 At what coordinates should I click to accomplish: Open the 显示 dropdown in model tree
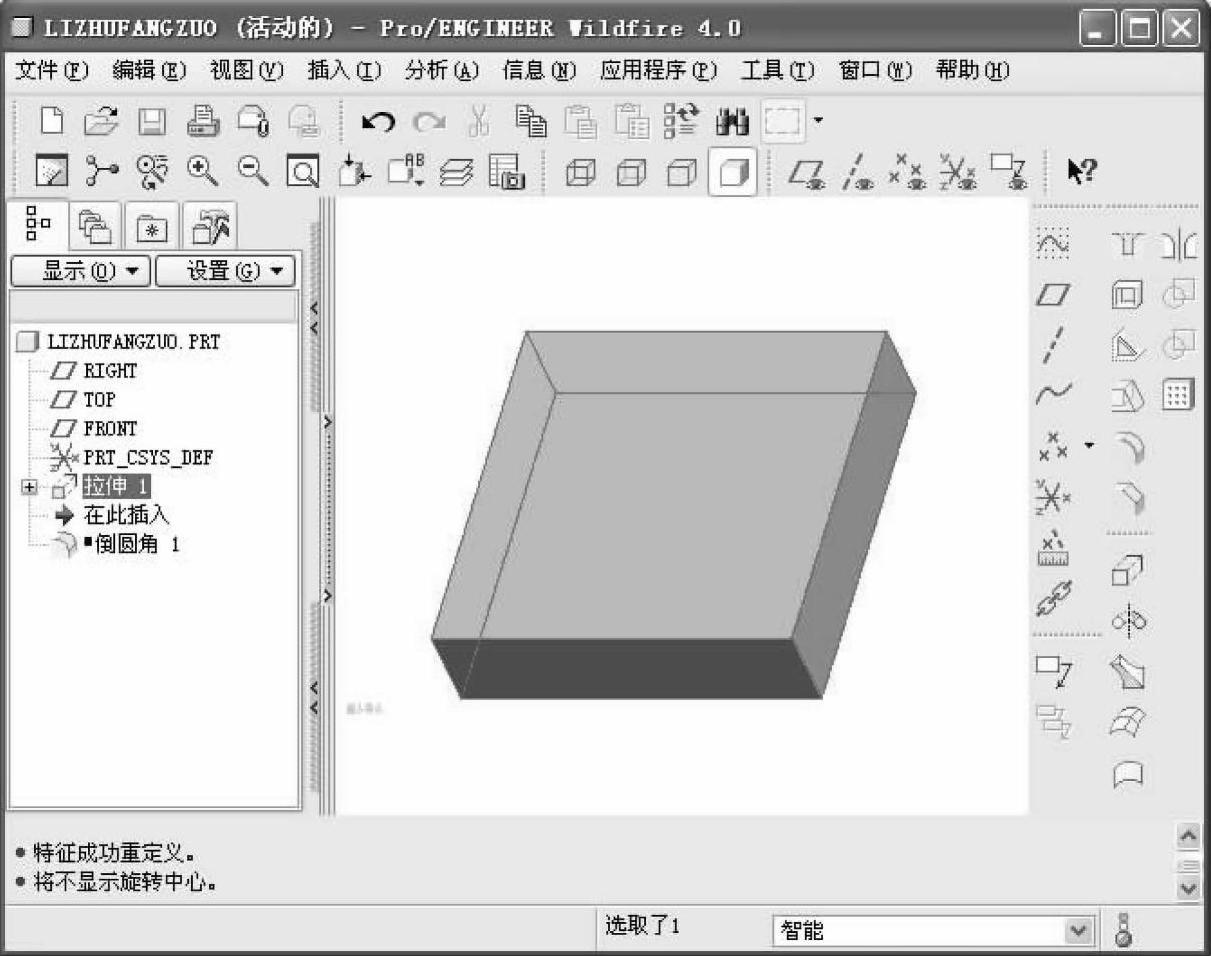[x=80, y=270]
